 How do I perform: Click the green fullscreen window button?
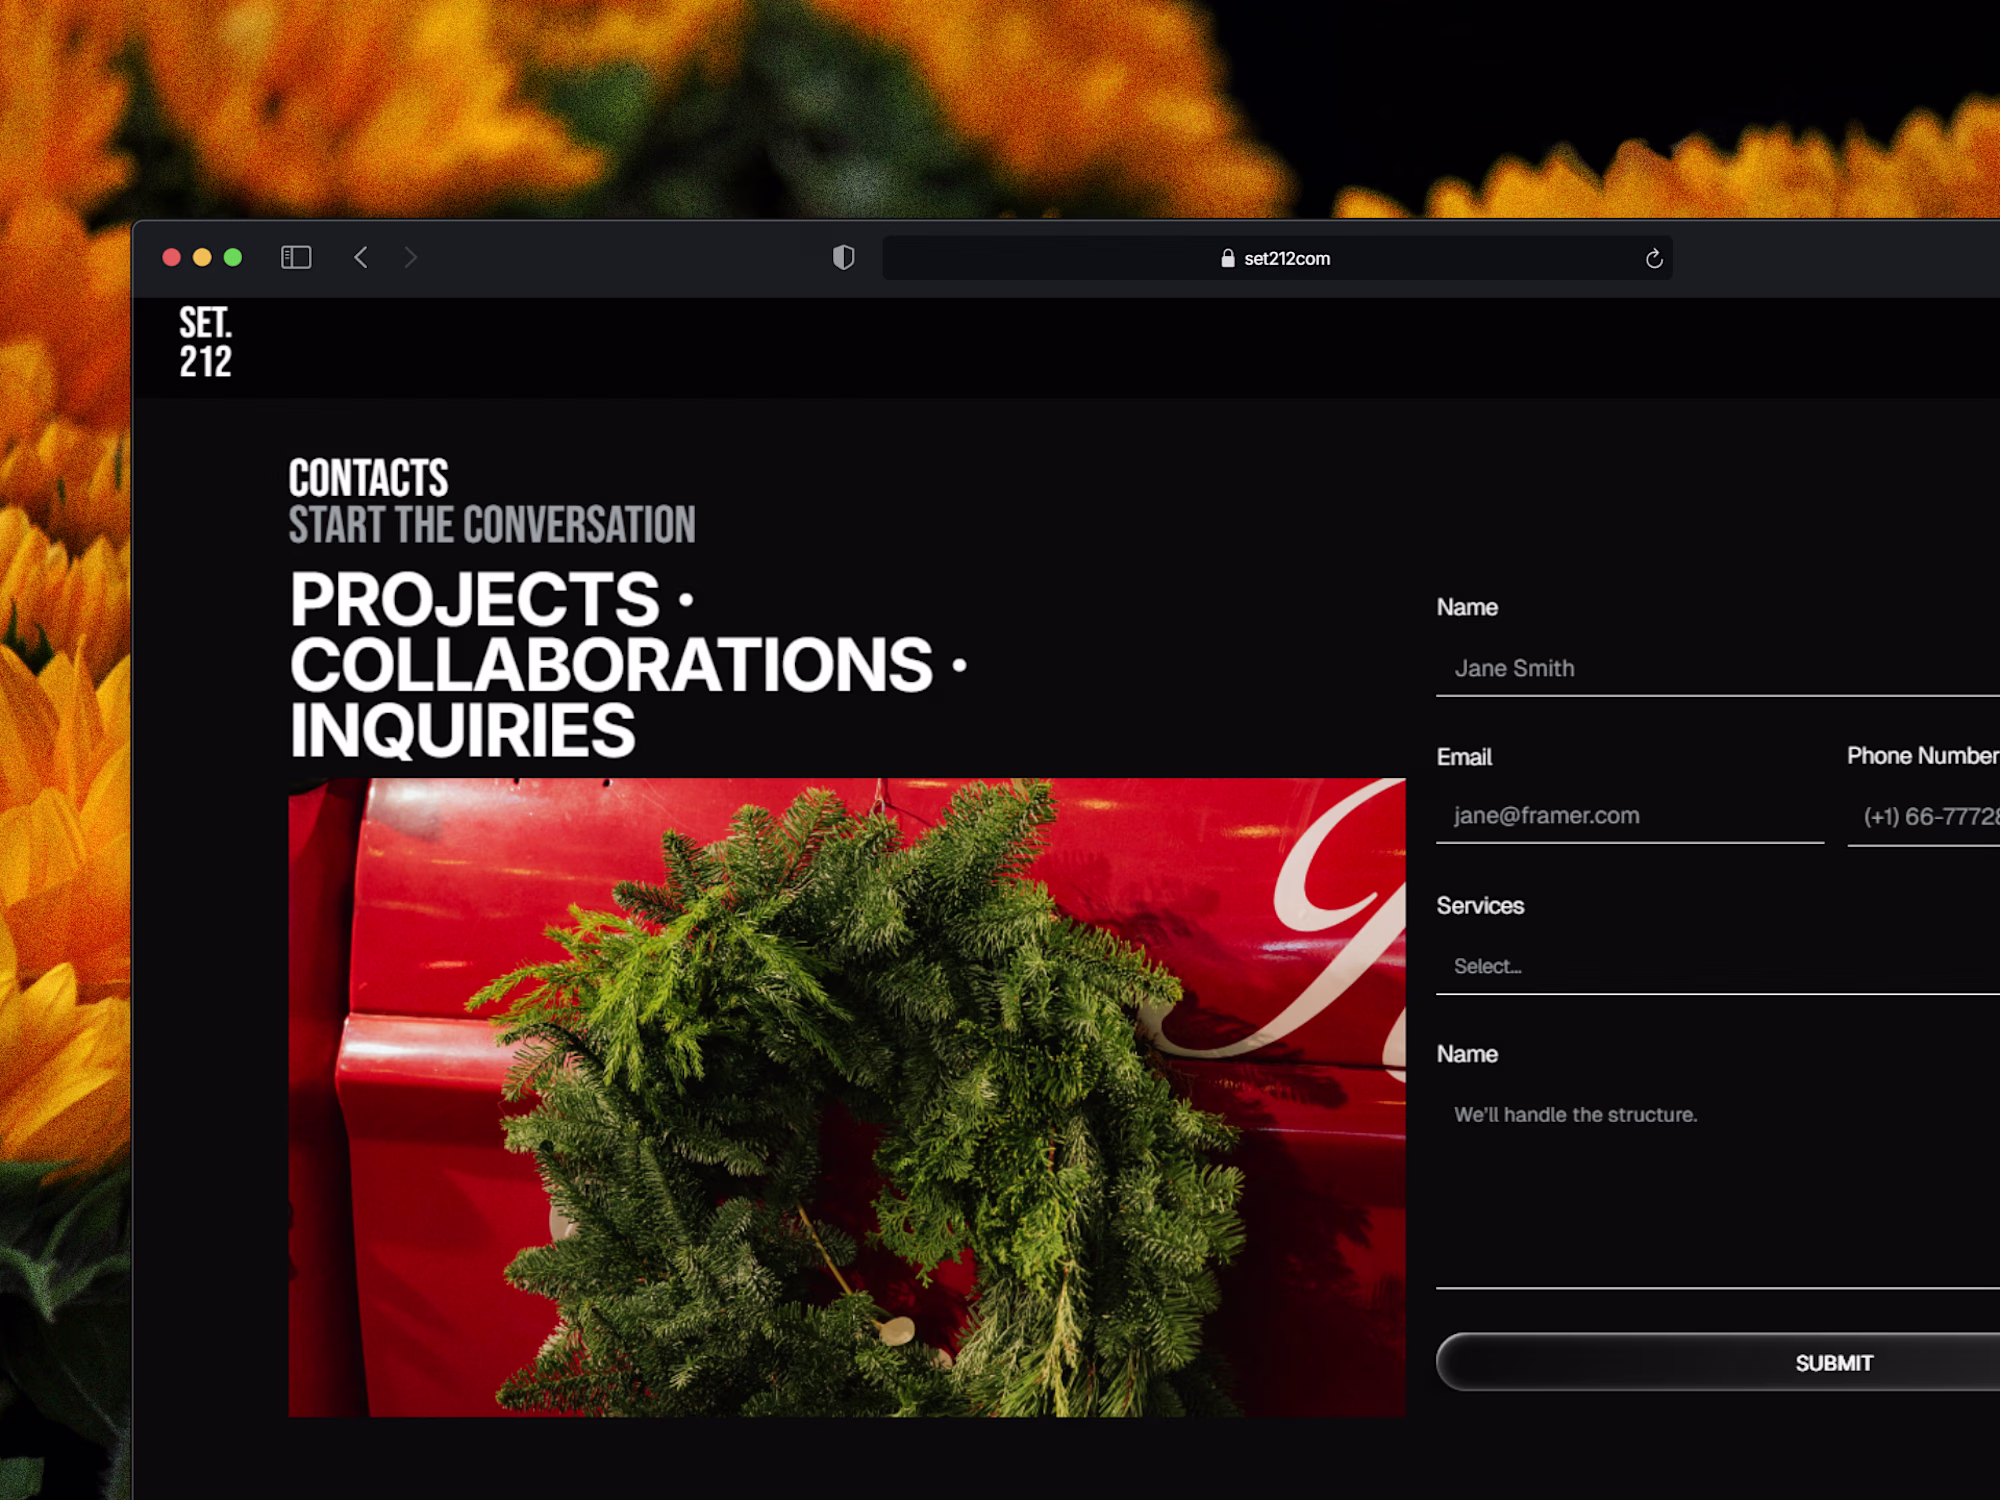point(233,258)
